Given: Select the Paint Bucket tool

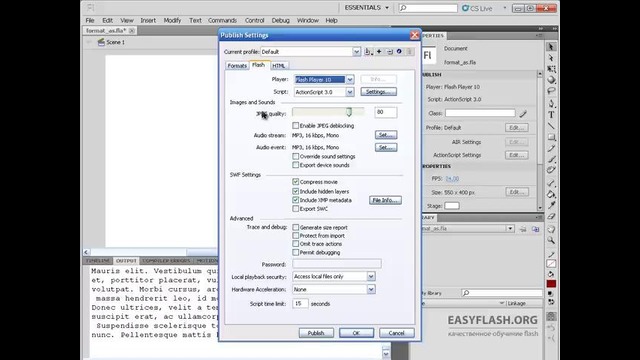Looking at the screenshot, I should (551, 194).
